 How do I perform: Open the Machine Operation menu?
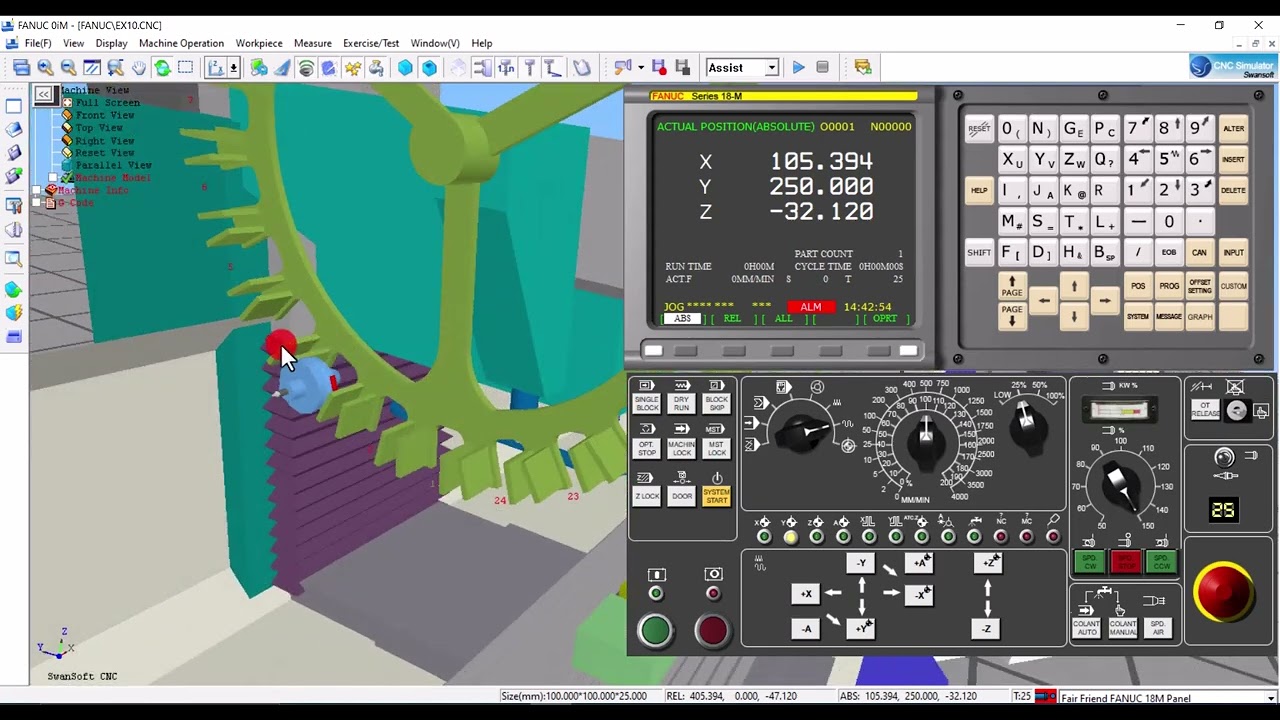pyautogui.click(x=181, y=43)
